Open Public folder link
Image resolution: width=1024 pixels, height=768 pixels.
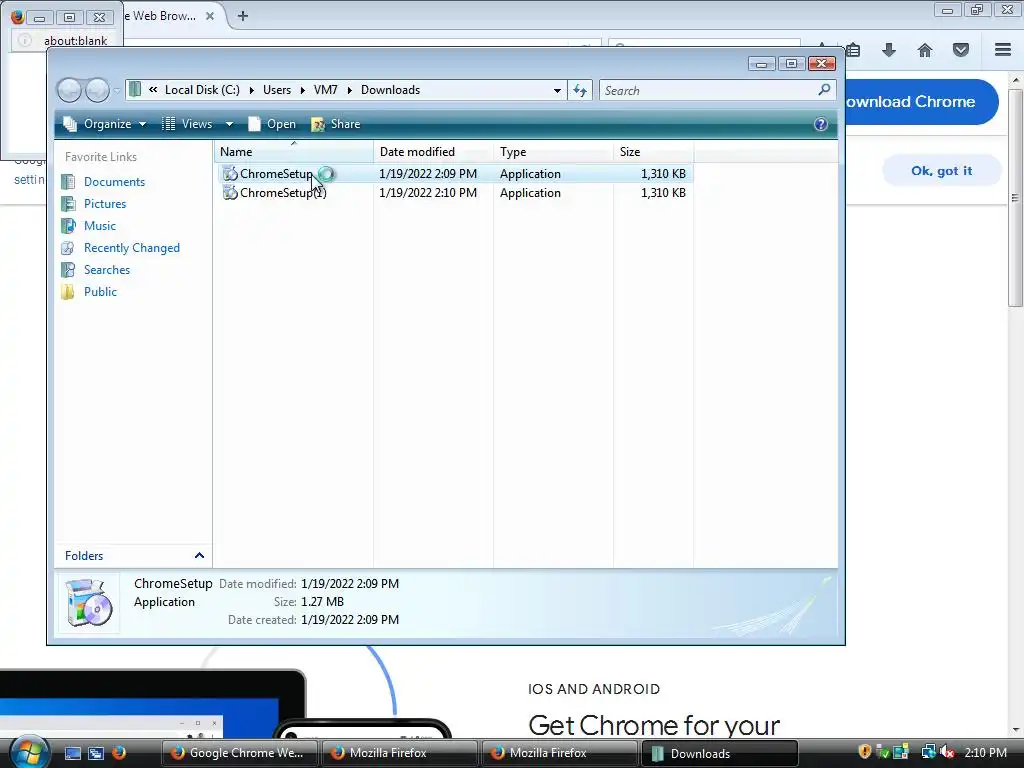coord(100,292)
